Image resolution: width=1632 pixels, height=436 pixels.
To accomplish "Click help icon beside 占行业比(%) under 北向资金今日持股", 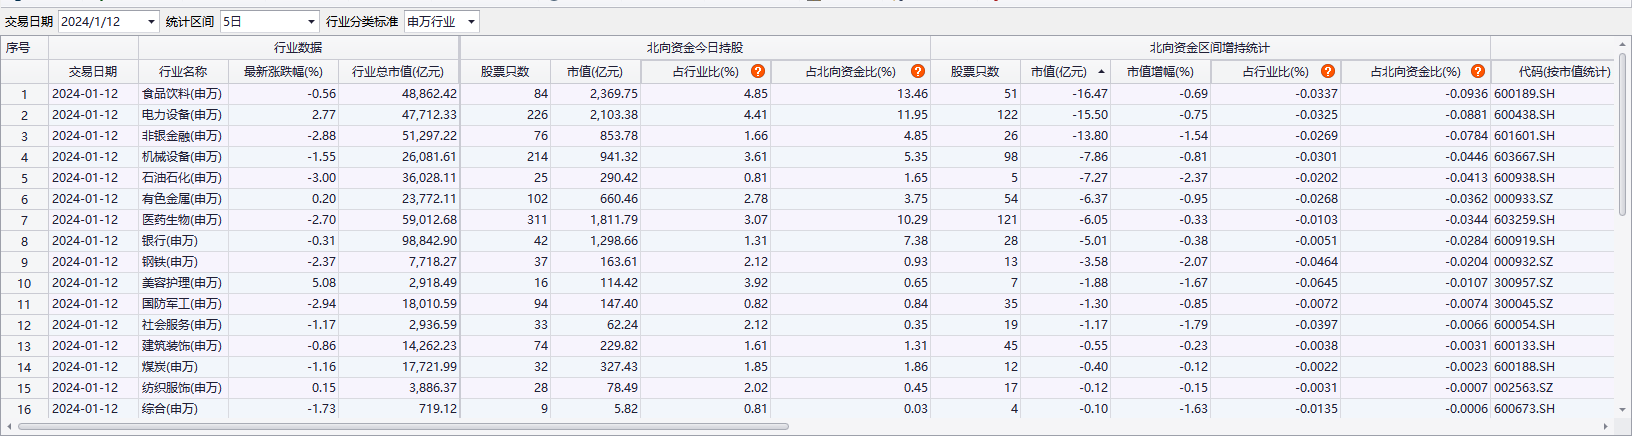I will tap(758, 71).
